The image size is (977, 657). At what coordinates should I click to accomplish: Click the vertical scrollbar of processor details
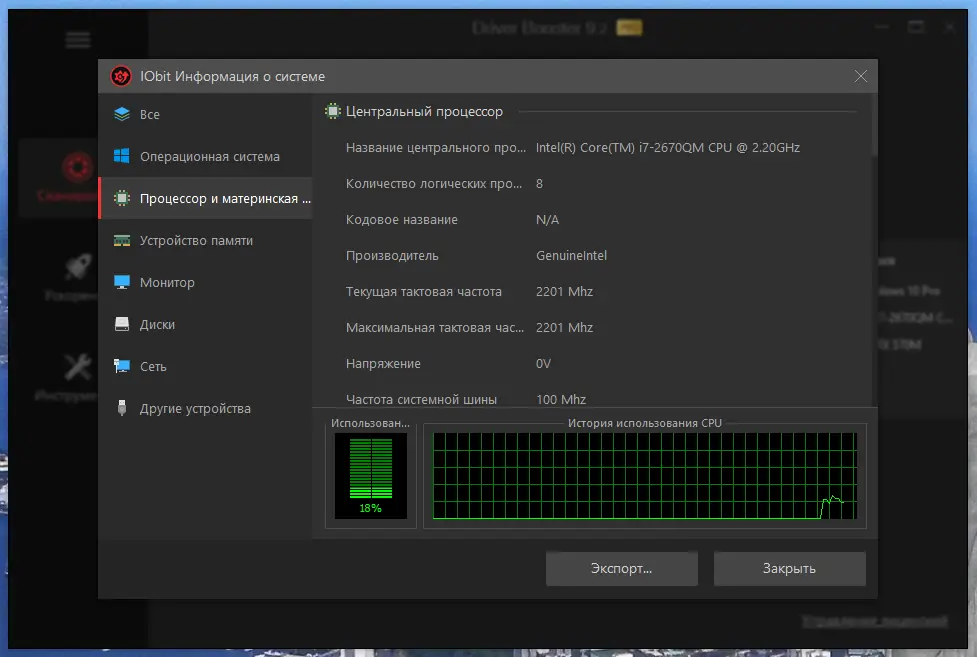(874, 127)
